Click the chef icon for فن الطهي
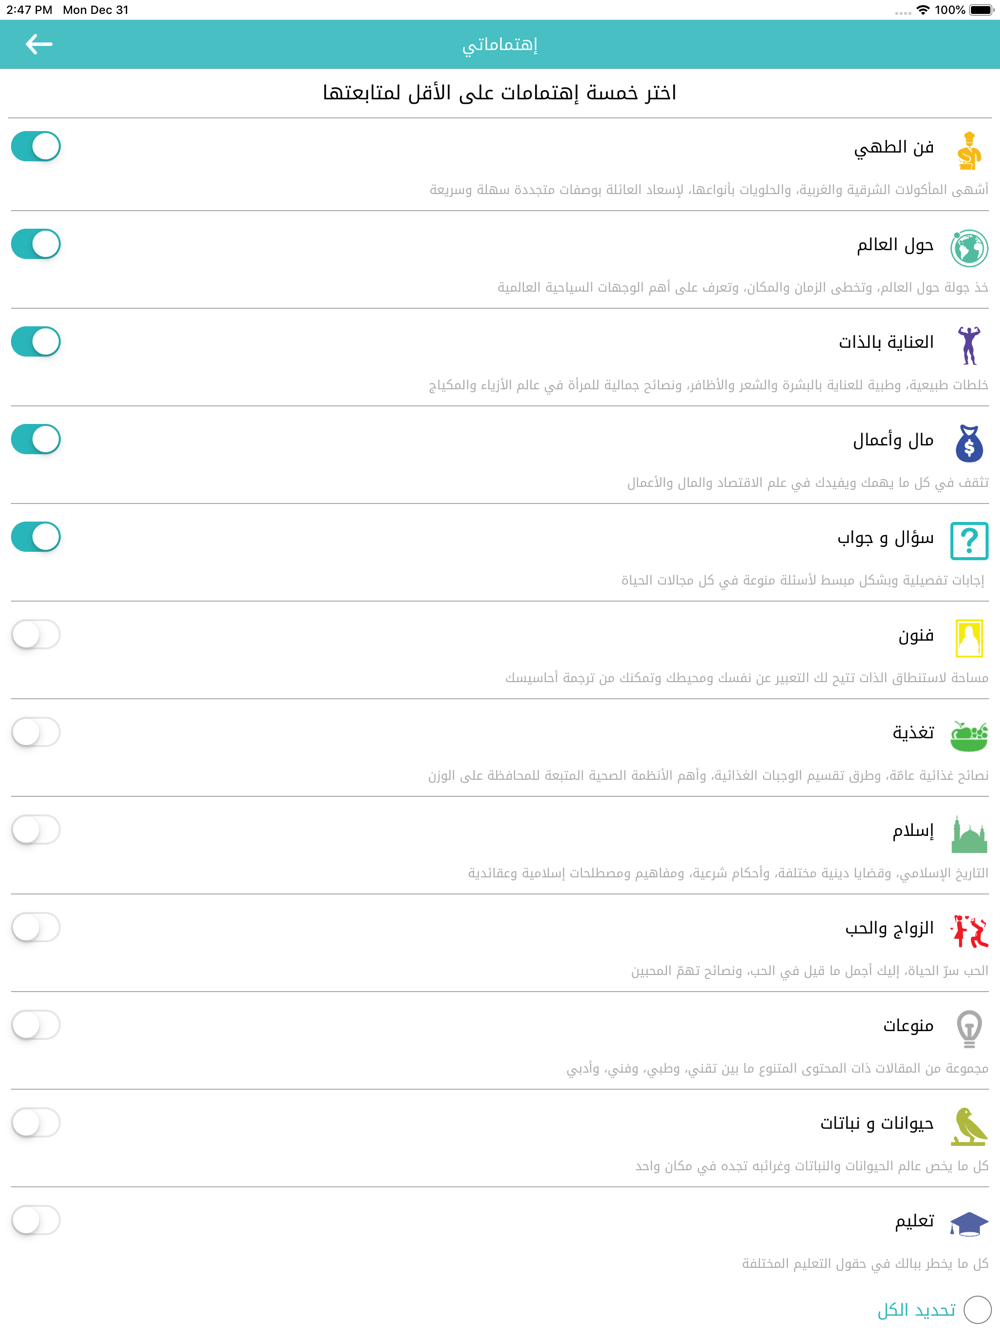This screenshot has width=1000, height=1334. [x=968, y=151]
